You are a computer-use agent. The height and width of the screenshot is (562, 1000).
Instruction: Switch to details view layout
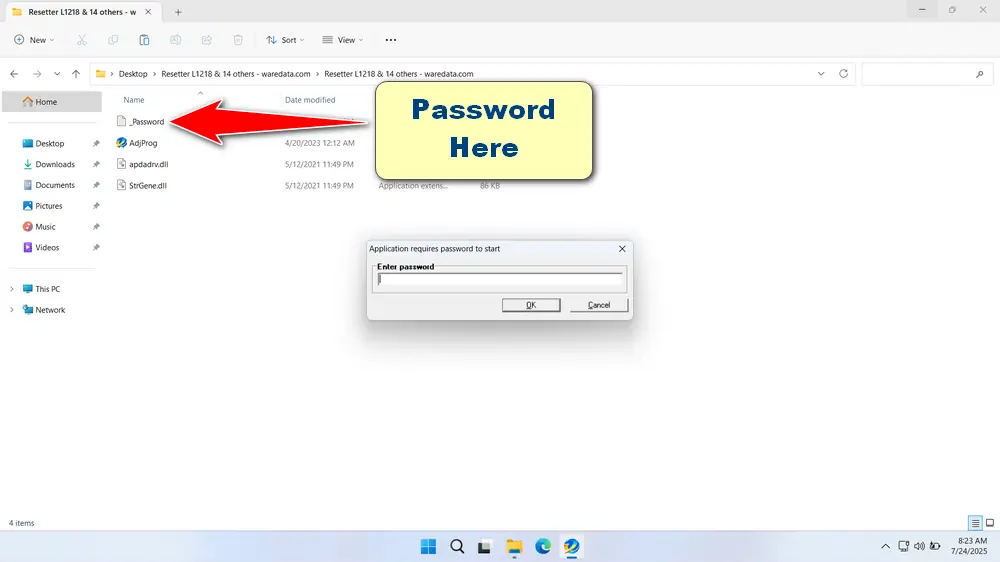click(x=975, y=523)
